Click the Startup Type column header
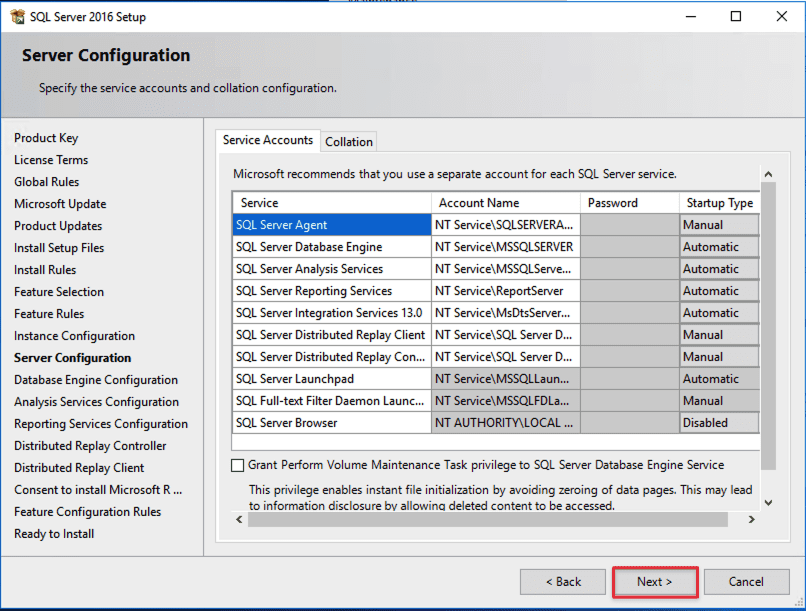This screenshot has height=611, width=806. point(719,203)
